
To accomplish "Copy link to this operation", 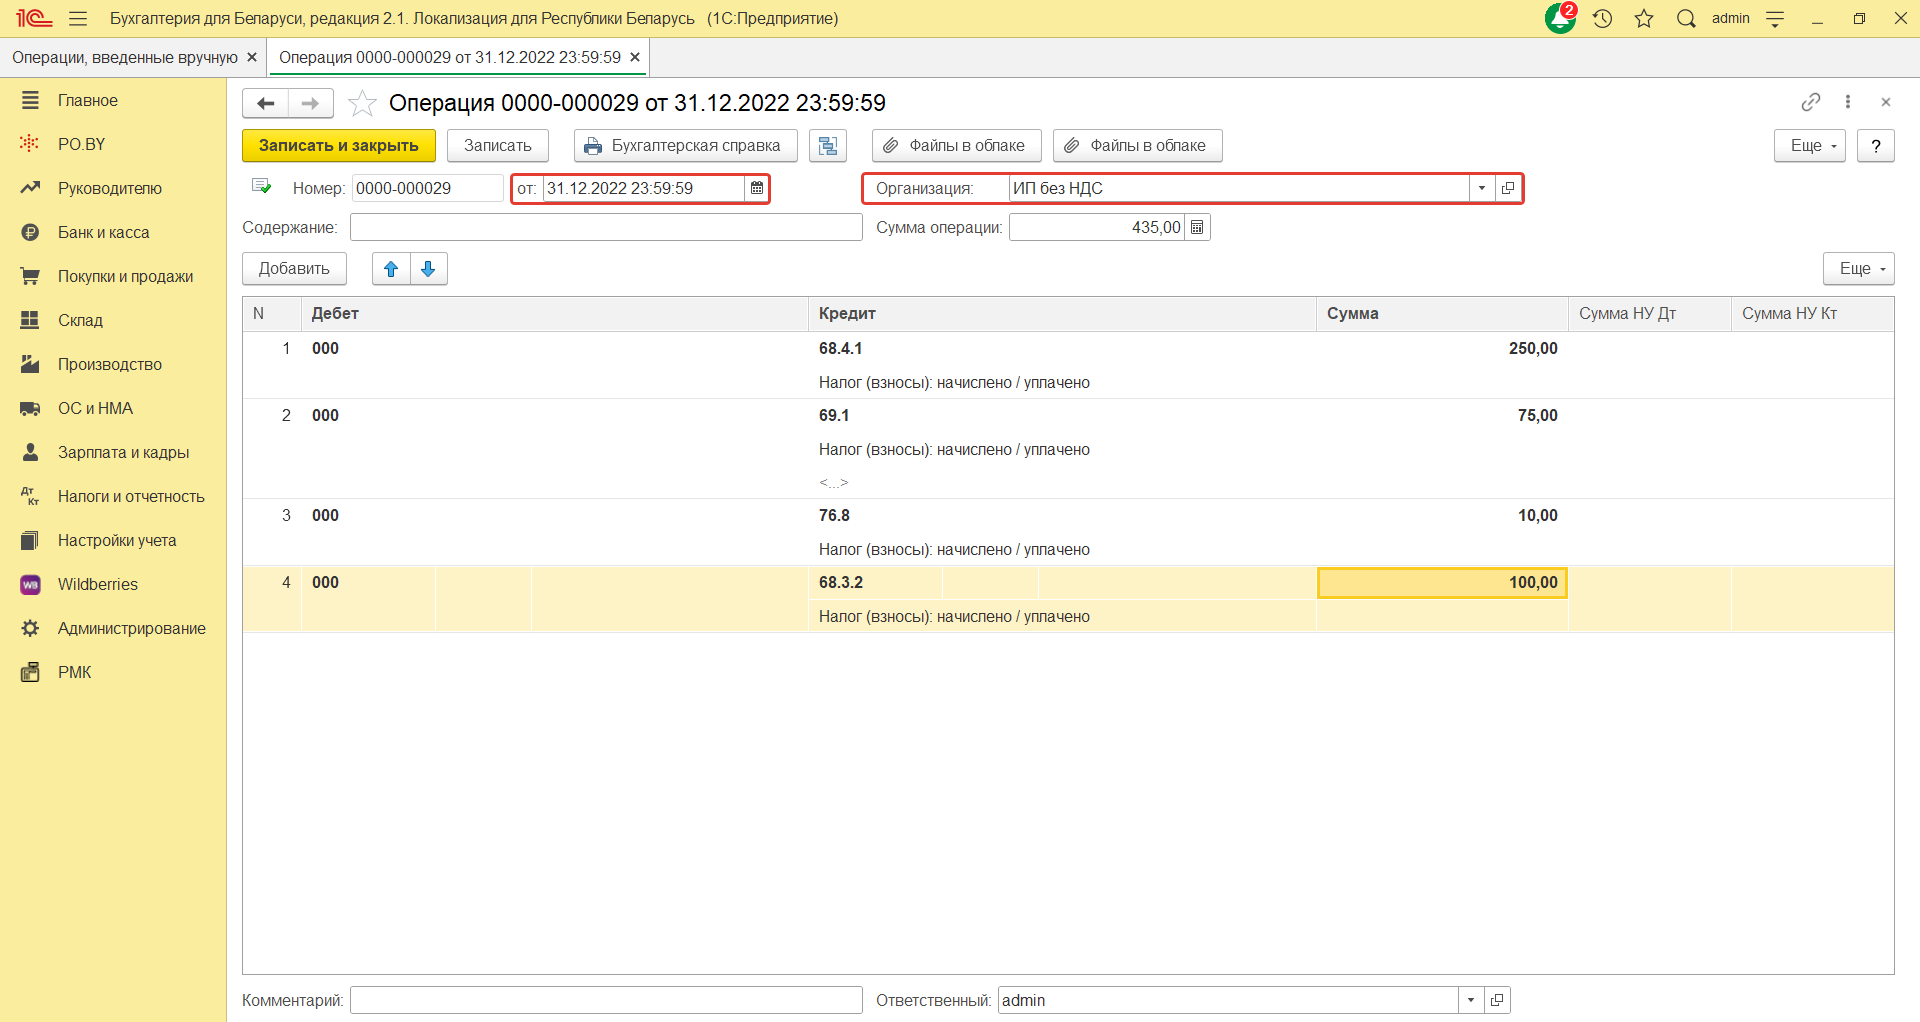I will [x=1810, y=102].
